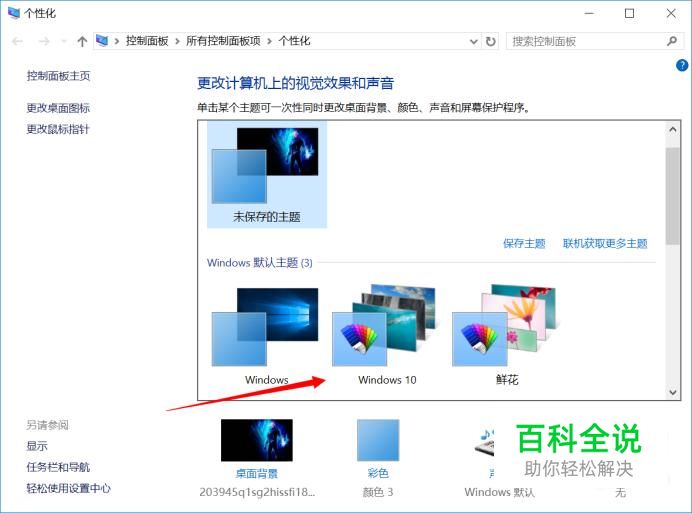Open the address bar history dropdown

[x=474, y=41]
